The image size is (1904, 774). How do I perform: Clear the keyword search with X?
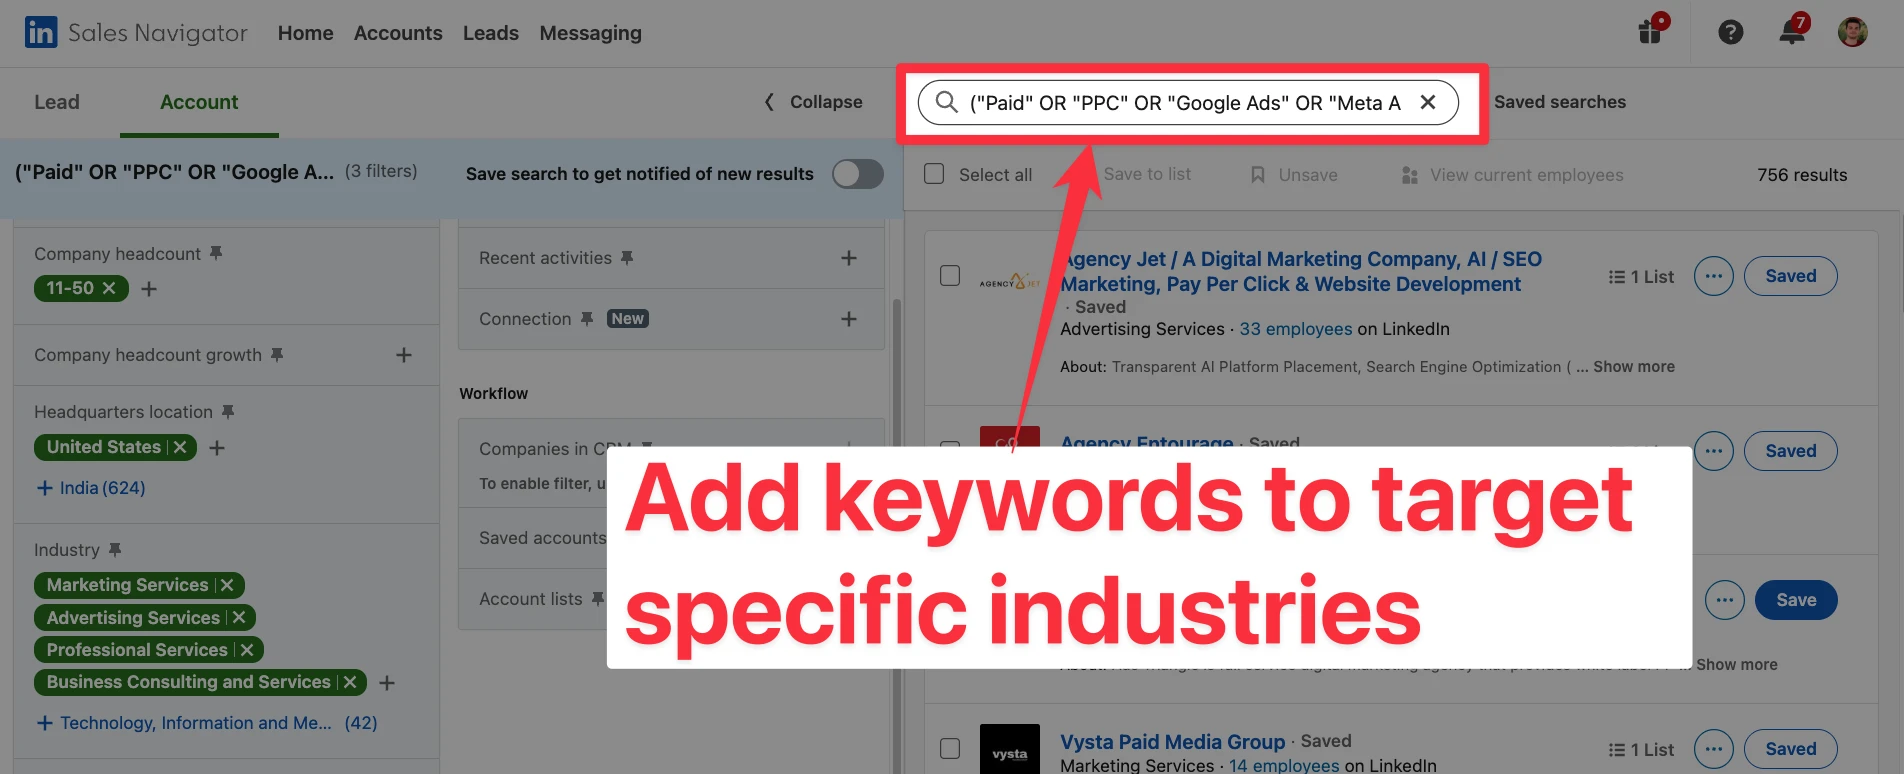point(1428,102)
